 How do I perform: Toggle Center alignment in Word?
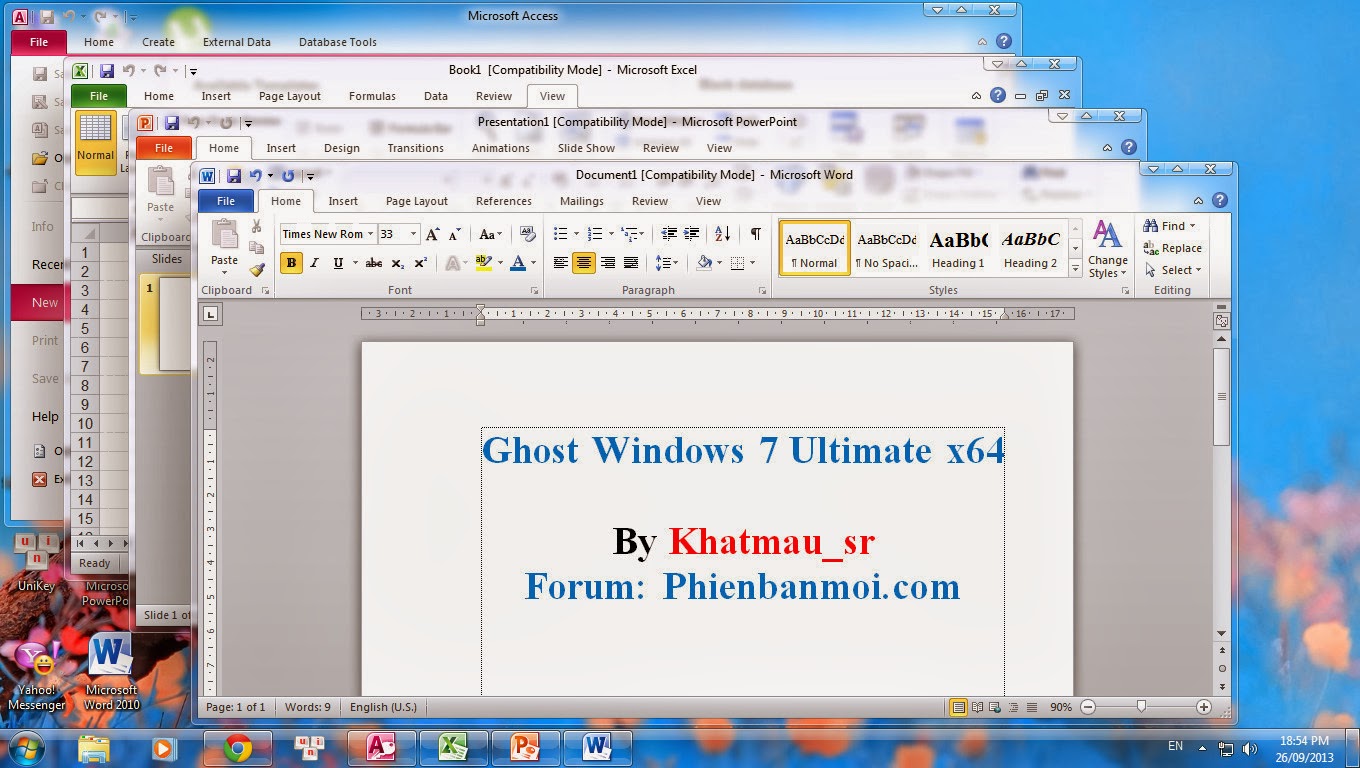(x=584, y=263)
